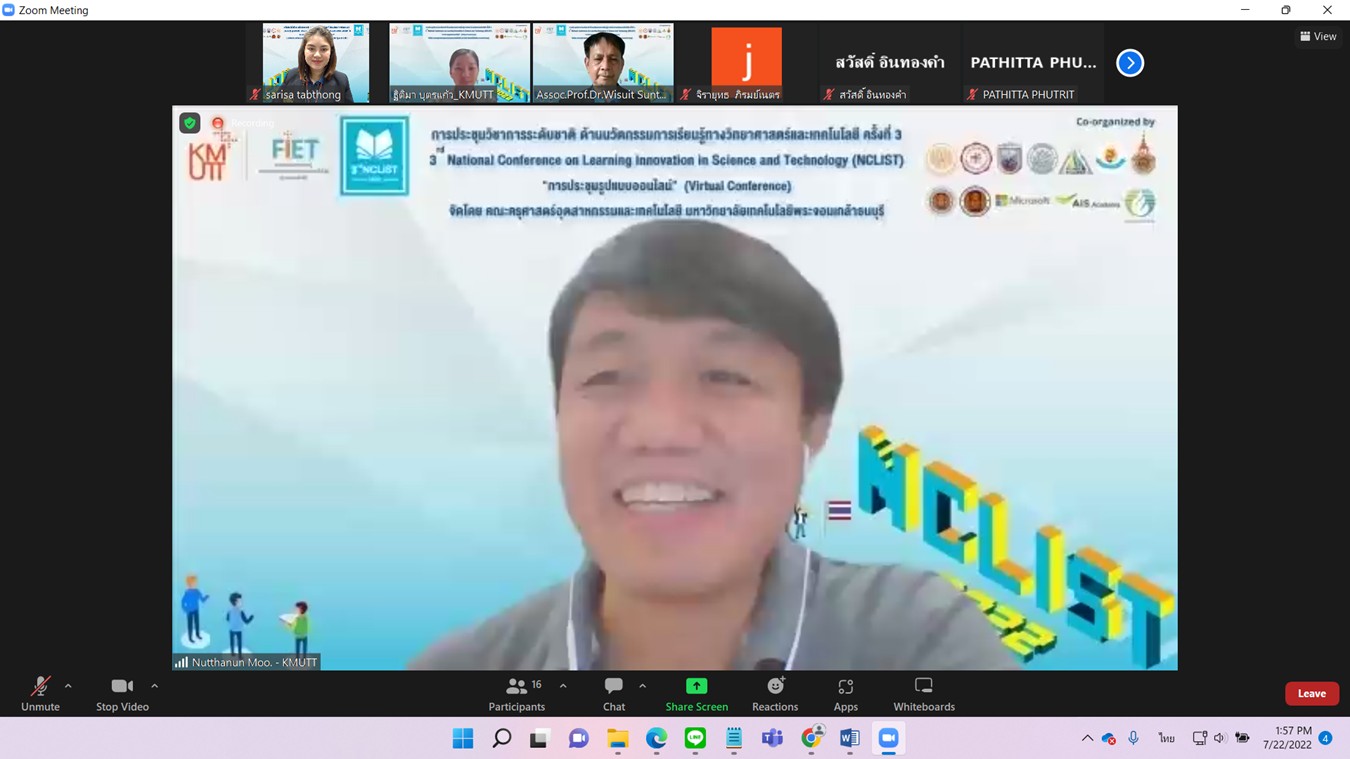Show hidden system tray icons
This screenshot has height=759, width=1350.
pyautogui.click(x=1087, y=738)
